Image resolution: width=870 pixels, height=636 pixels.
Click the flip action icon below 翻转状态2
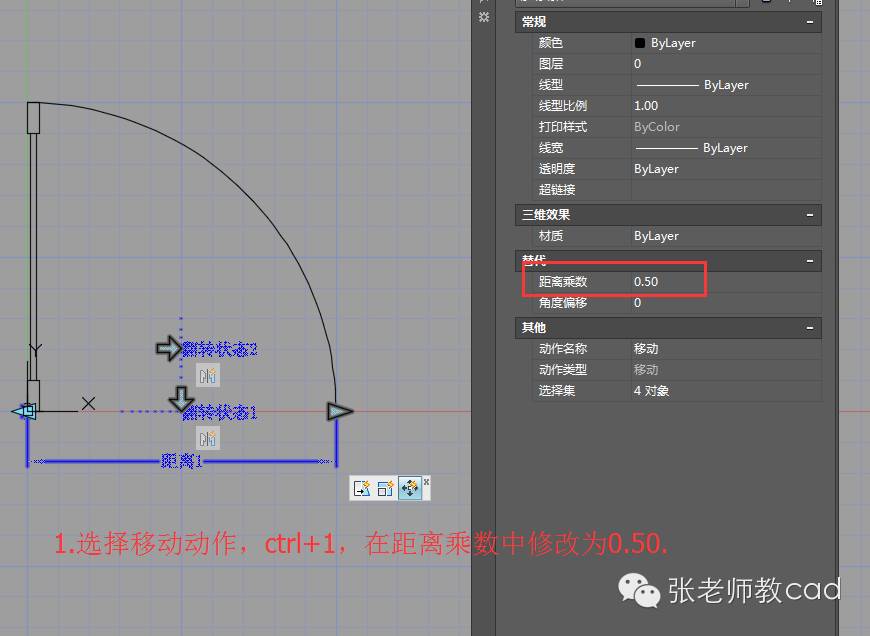point(208,376)
